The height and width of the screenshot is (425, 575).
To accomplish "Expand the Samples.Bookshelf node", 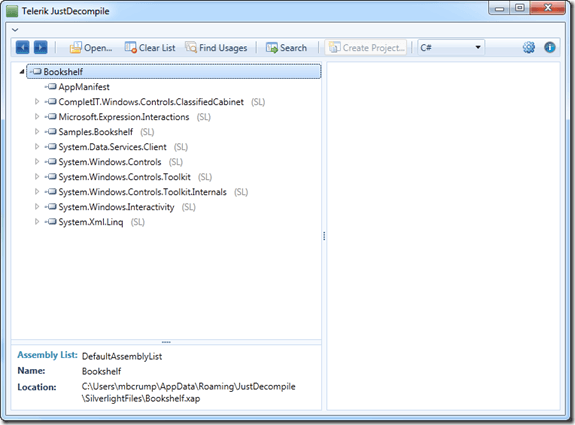I will pos(37,132).
